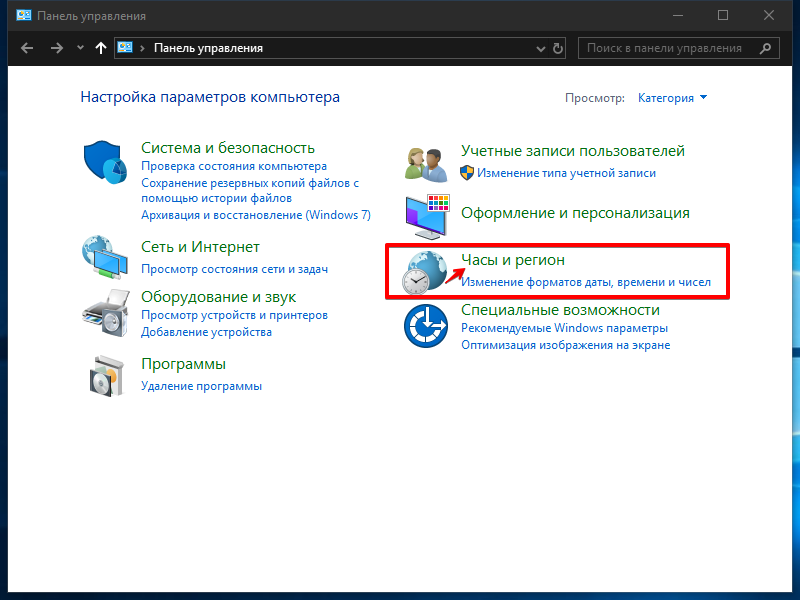
Task: Open the System and Security shield icon
Action: (105, 162)
